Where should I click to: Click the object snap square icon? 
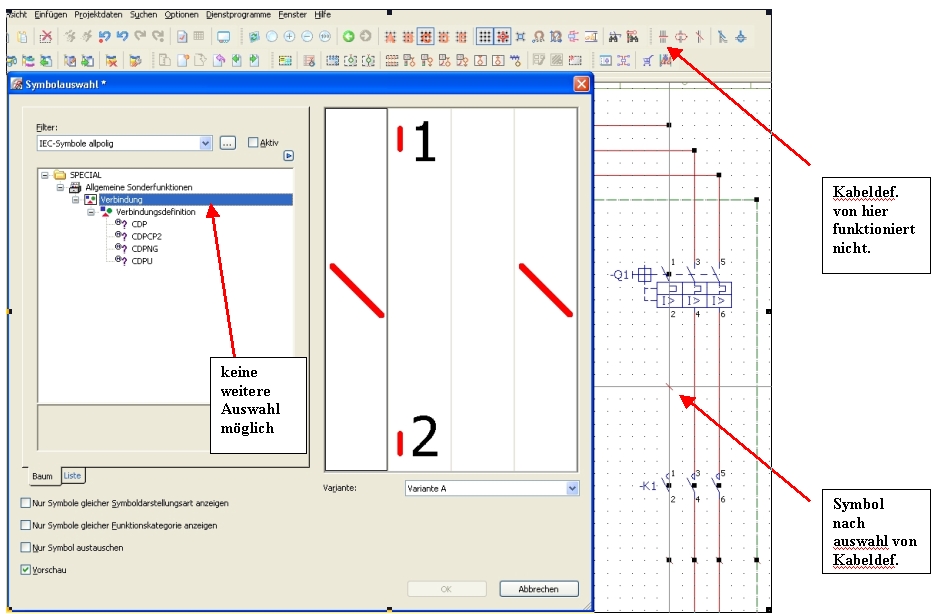click(521, 37)
